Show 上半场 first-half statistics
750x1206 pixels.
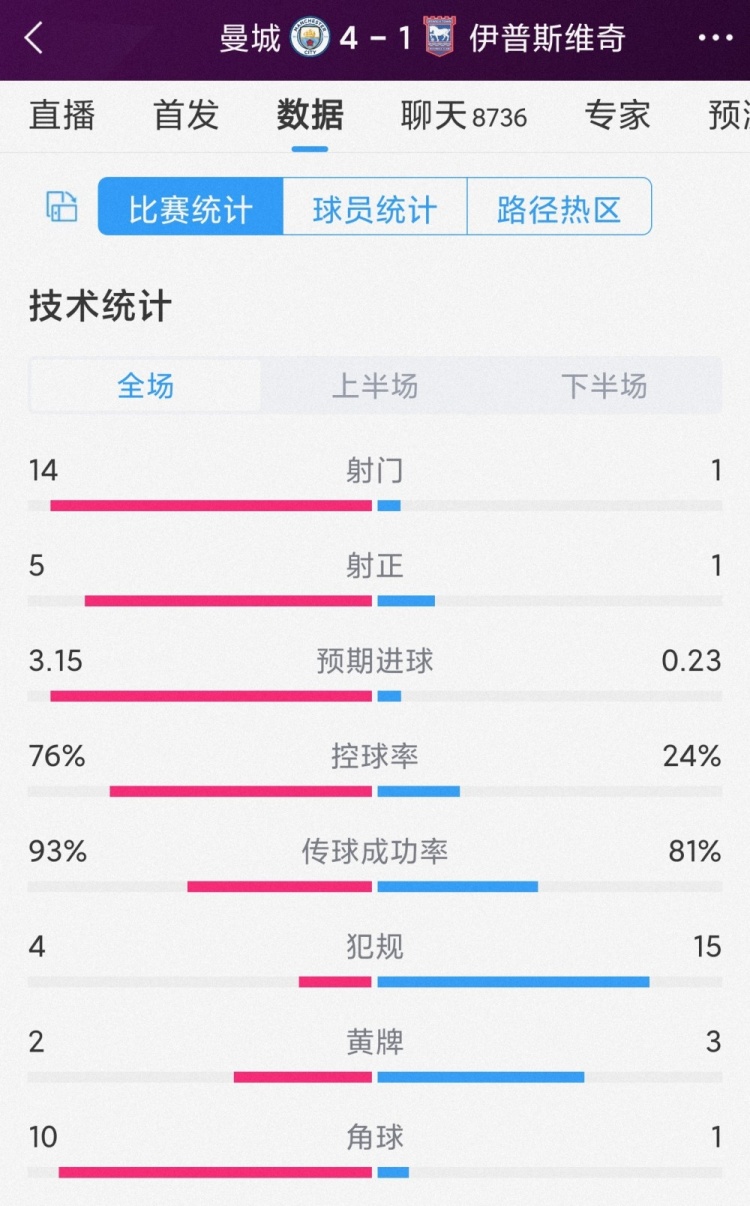375,386
